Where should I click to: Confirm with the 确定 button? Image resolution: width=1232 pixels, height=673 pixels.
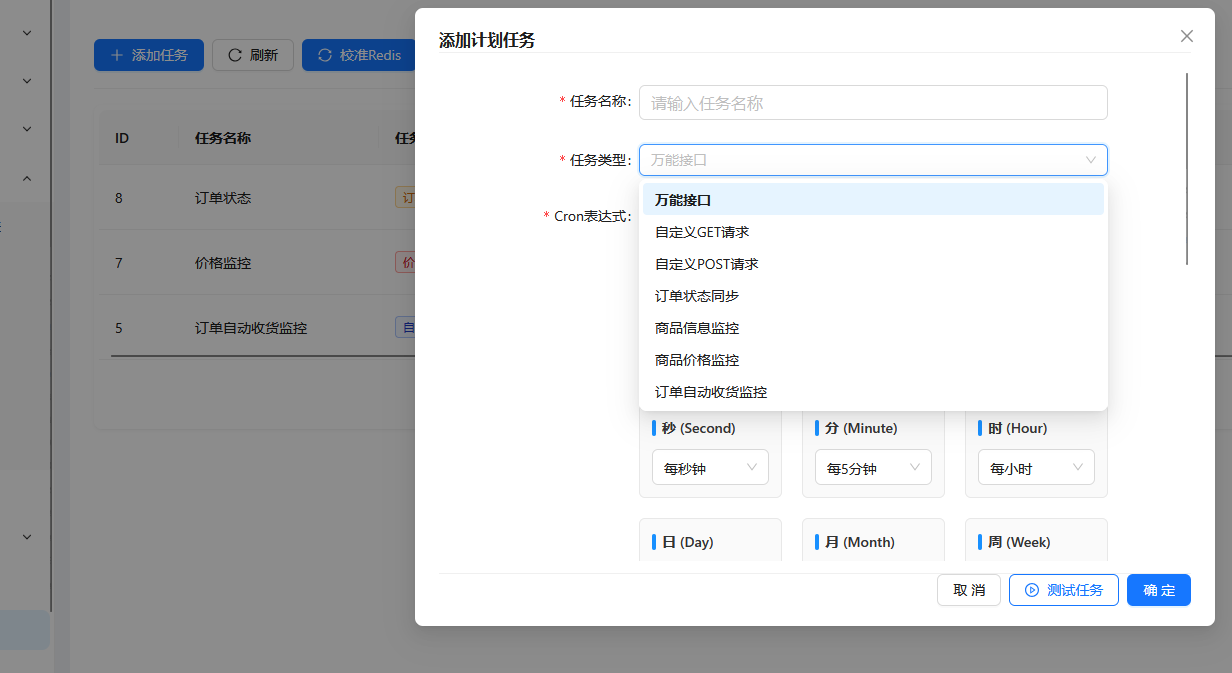coord(1158,590)
